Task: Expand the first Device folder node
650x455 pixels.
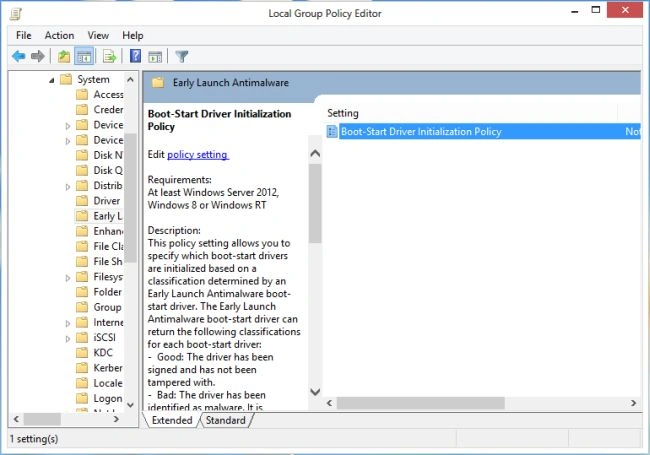Action: pos(68,126)
